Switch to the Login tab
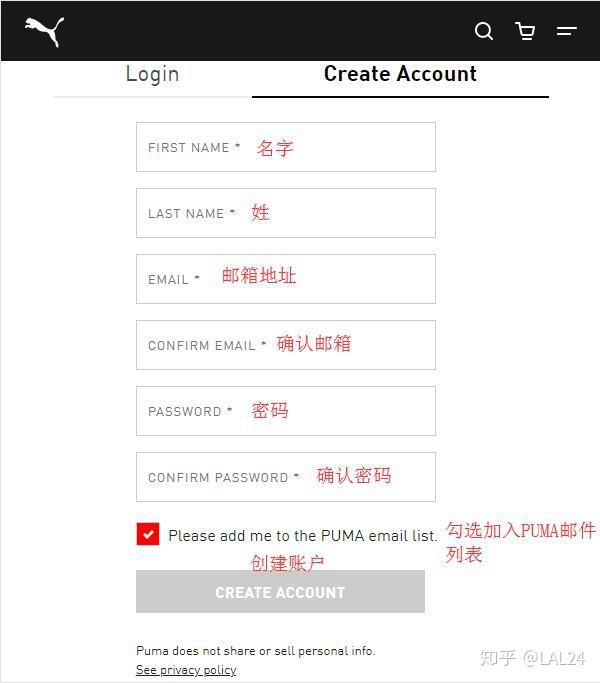This screenshot has width=600, height=683. pos(152,74)
